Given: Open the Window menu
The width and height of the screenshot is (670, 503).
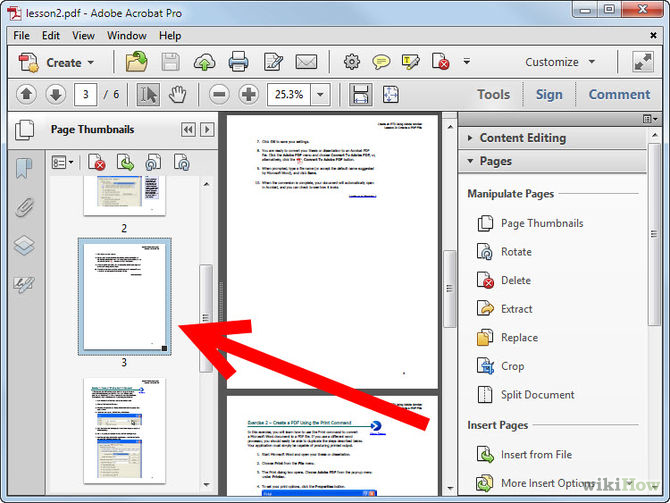Looking at the screenshot, I should [127, 35].
